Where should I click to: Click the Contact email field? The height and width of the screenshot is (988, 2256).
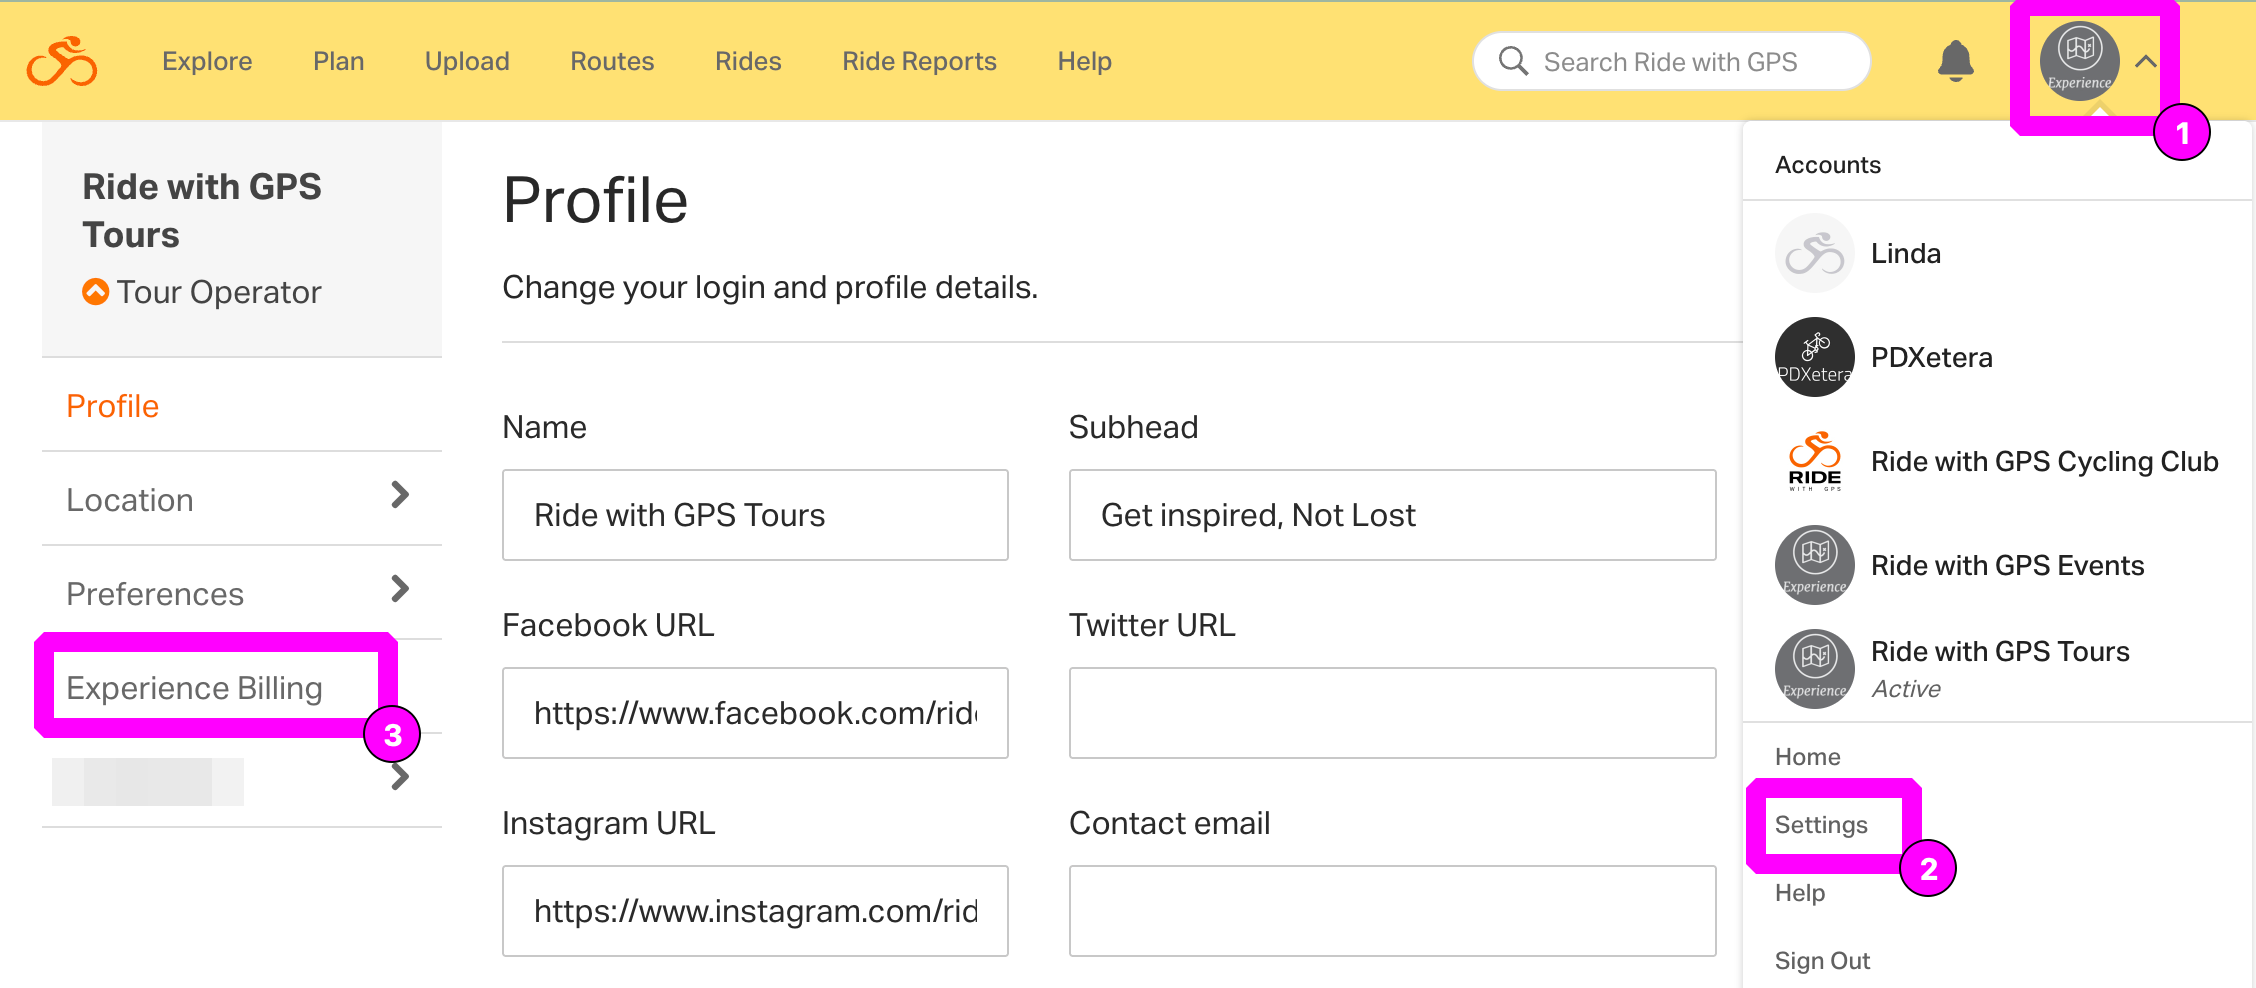[1392, 911]
